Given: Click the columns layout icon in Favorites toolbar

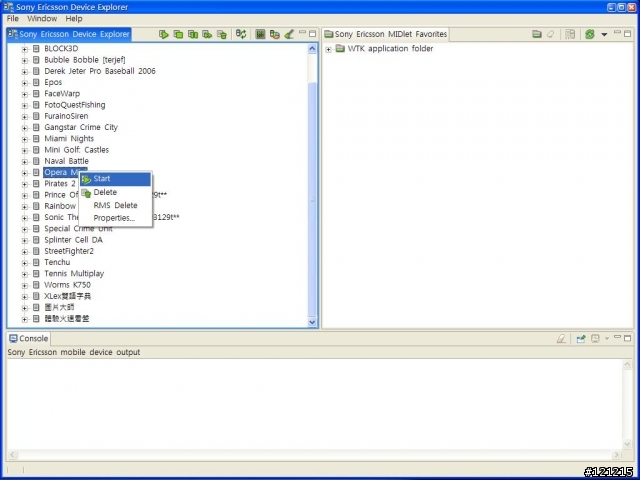Looking at the screenshot, I should click(570, 34).
